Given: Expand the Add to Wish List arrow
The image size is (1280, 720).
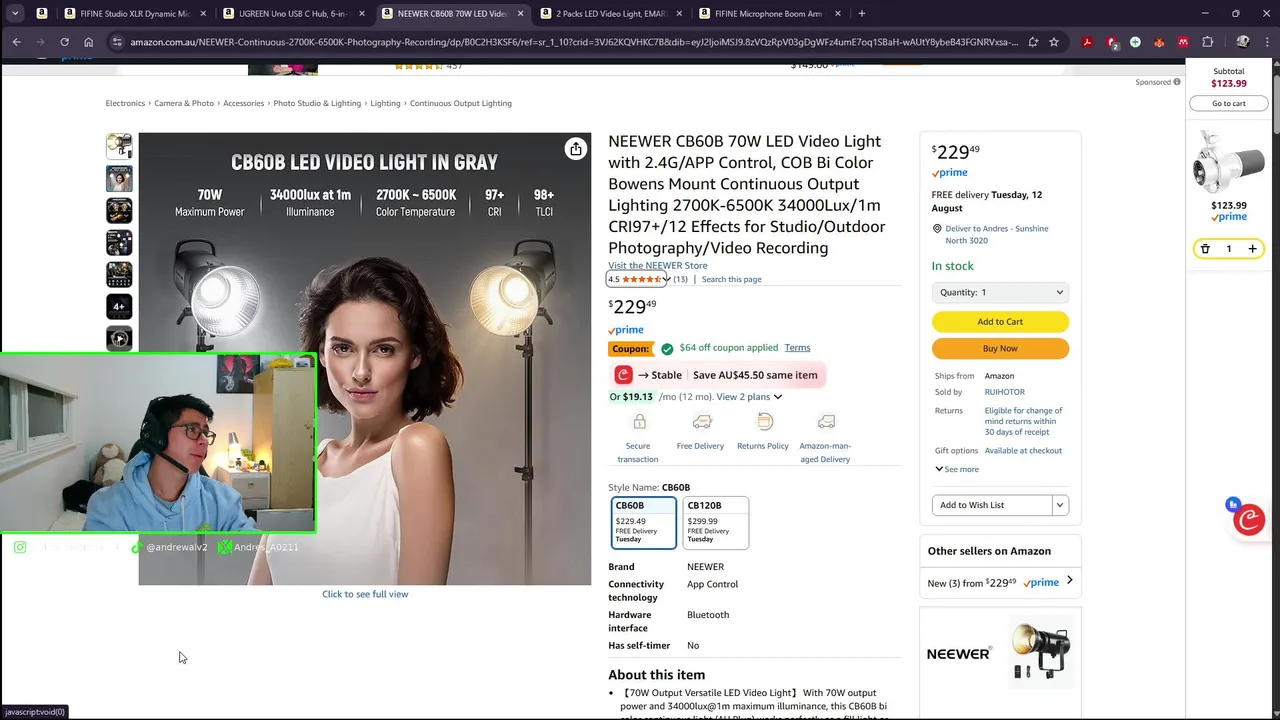Looking at the screenshot, I should (1060, 505).
